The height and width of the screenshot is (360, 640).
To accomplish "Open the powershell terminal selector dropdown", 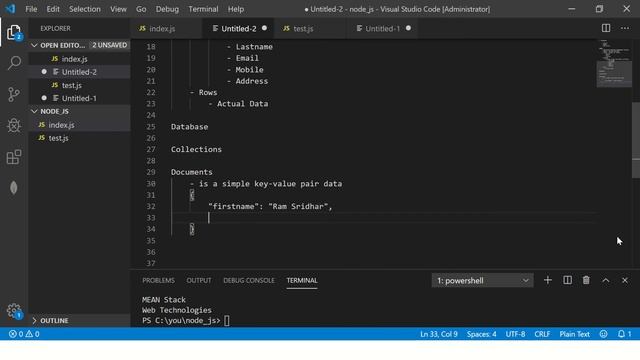I will pos(482,280).
